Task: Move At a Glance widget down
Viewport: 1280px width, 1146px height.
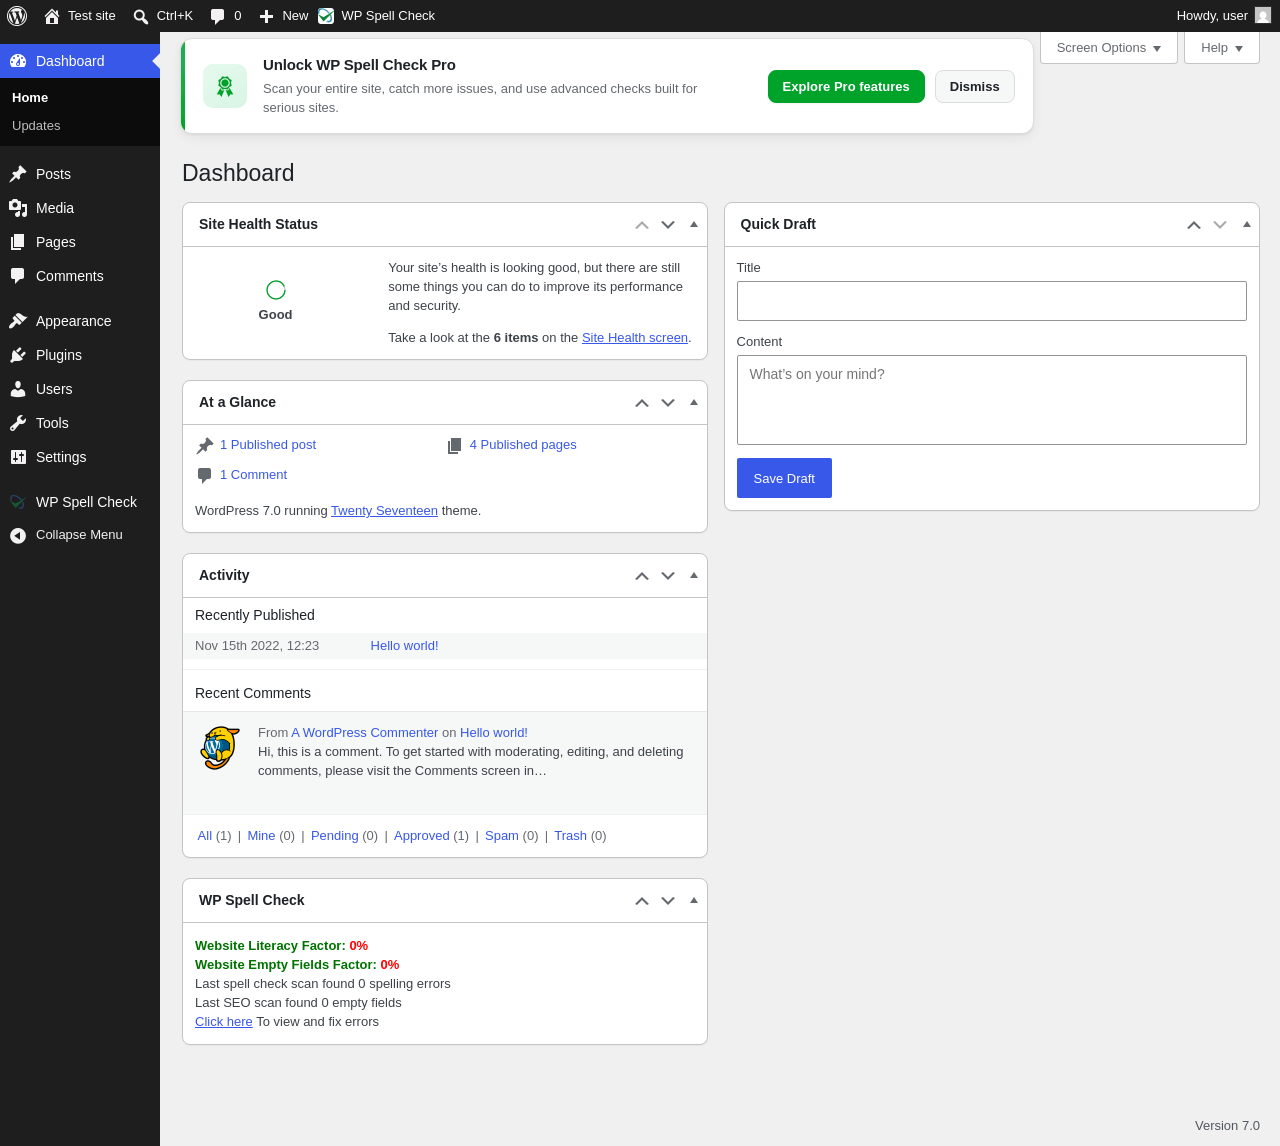Action: click(x=668, y=403)
